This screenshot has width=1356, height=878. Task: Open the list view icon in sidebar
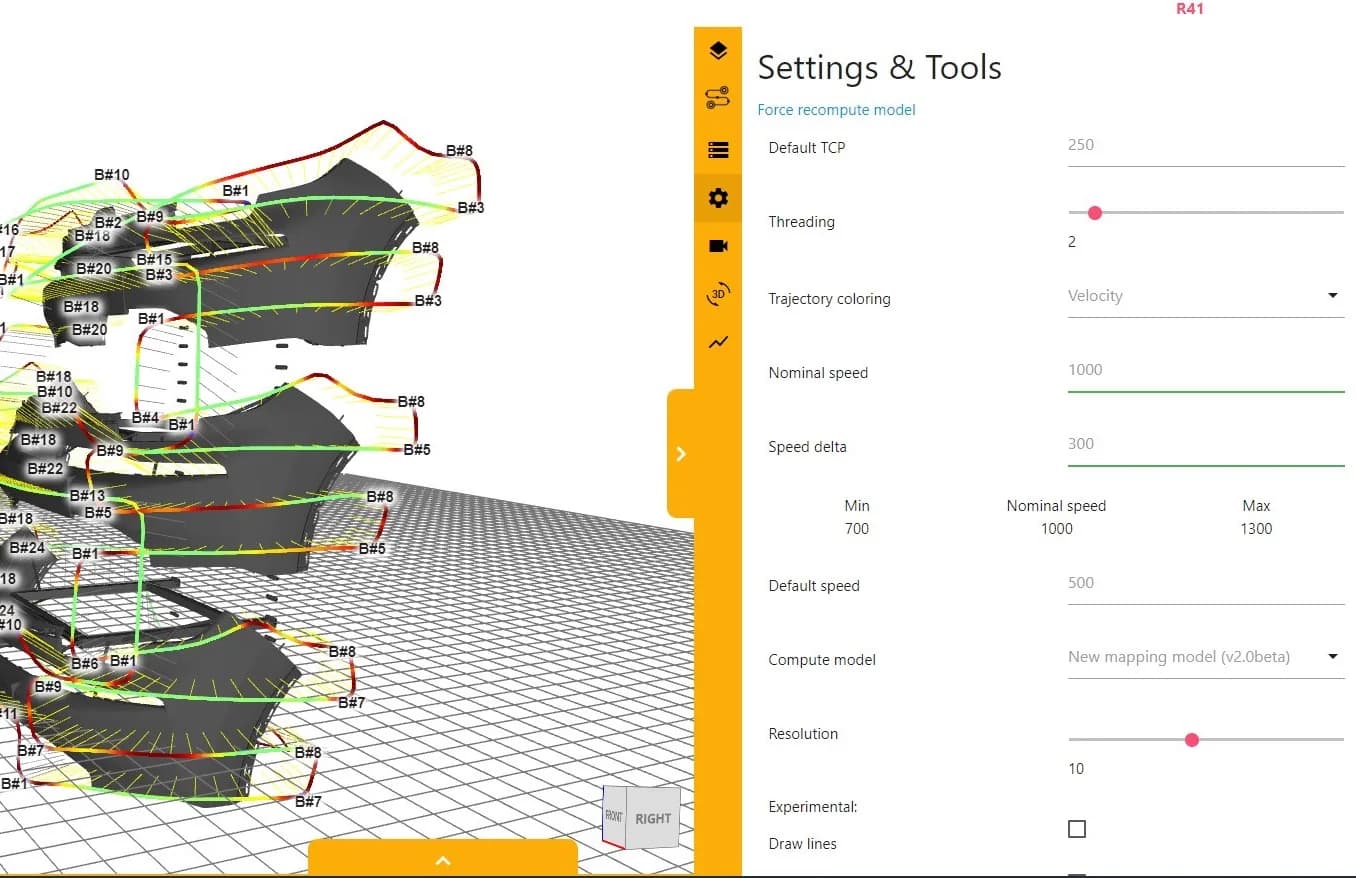pos(718,150)
